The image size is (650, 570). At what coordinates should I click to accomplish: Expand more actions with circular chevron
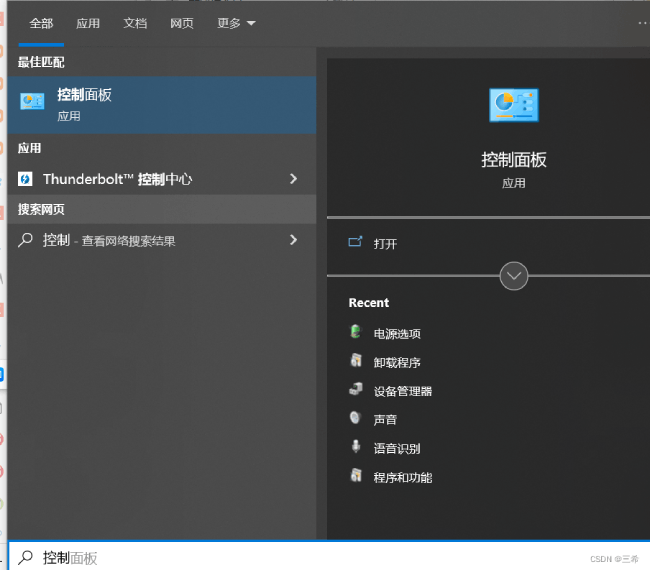[514, 276]
